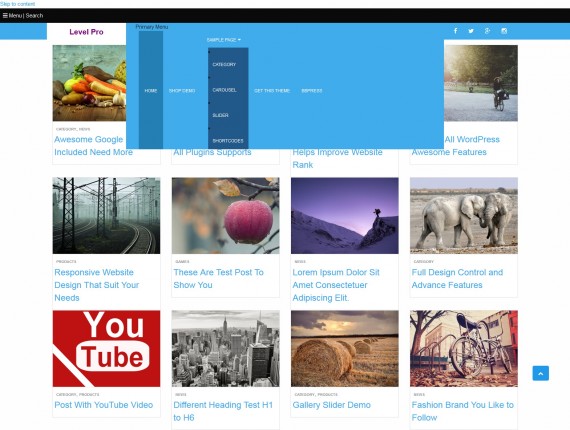Open 'Lorem Ipsum Dolor Sit Amet' post title

coord(336,285)
